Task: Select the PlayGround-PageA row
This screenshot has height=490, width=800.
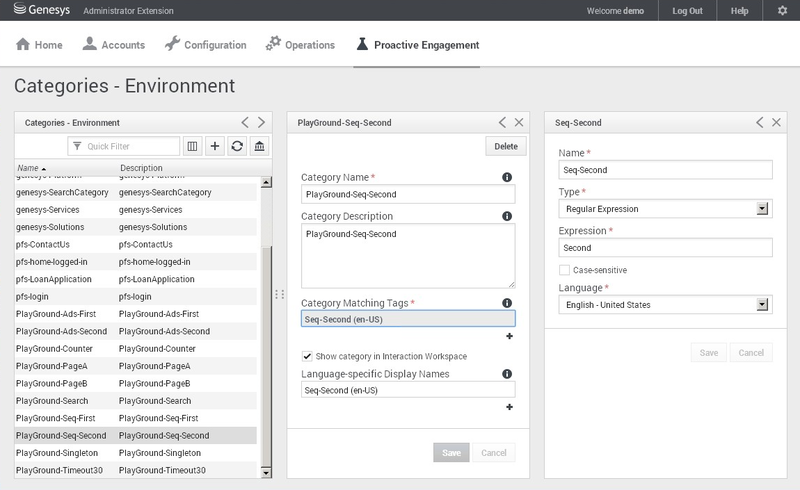Action: [x=136, y=366]
